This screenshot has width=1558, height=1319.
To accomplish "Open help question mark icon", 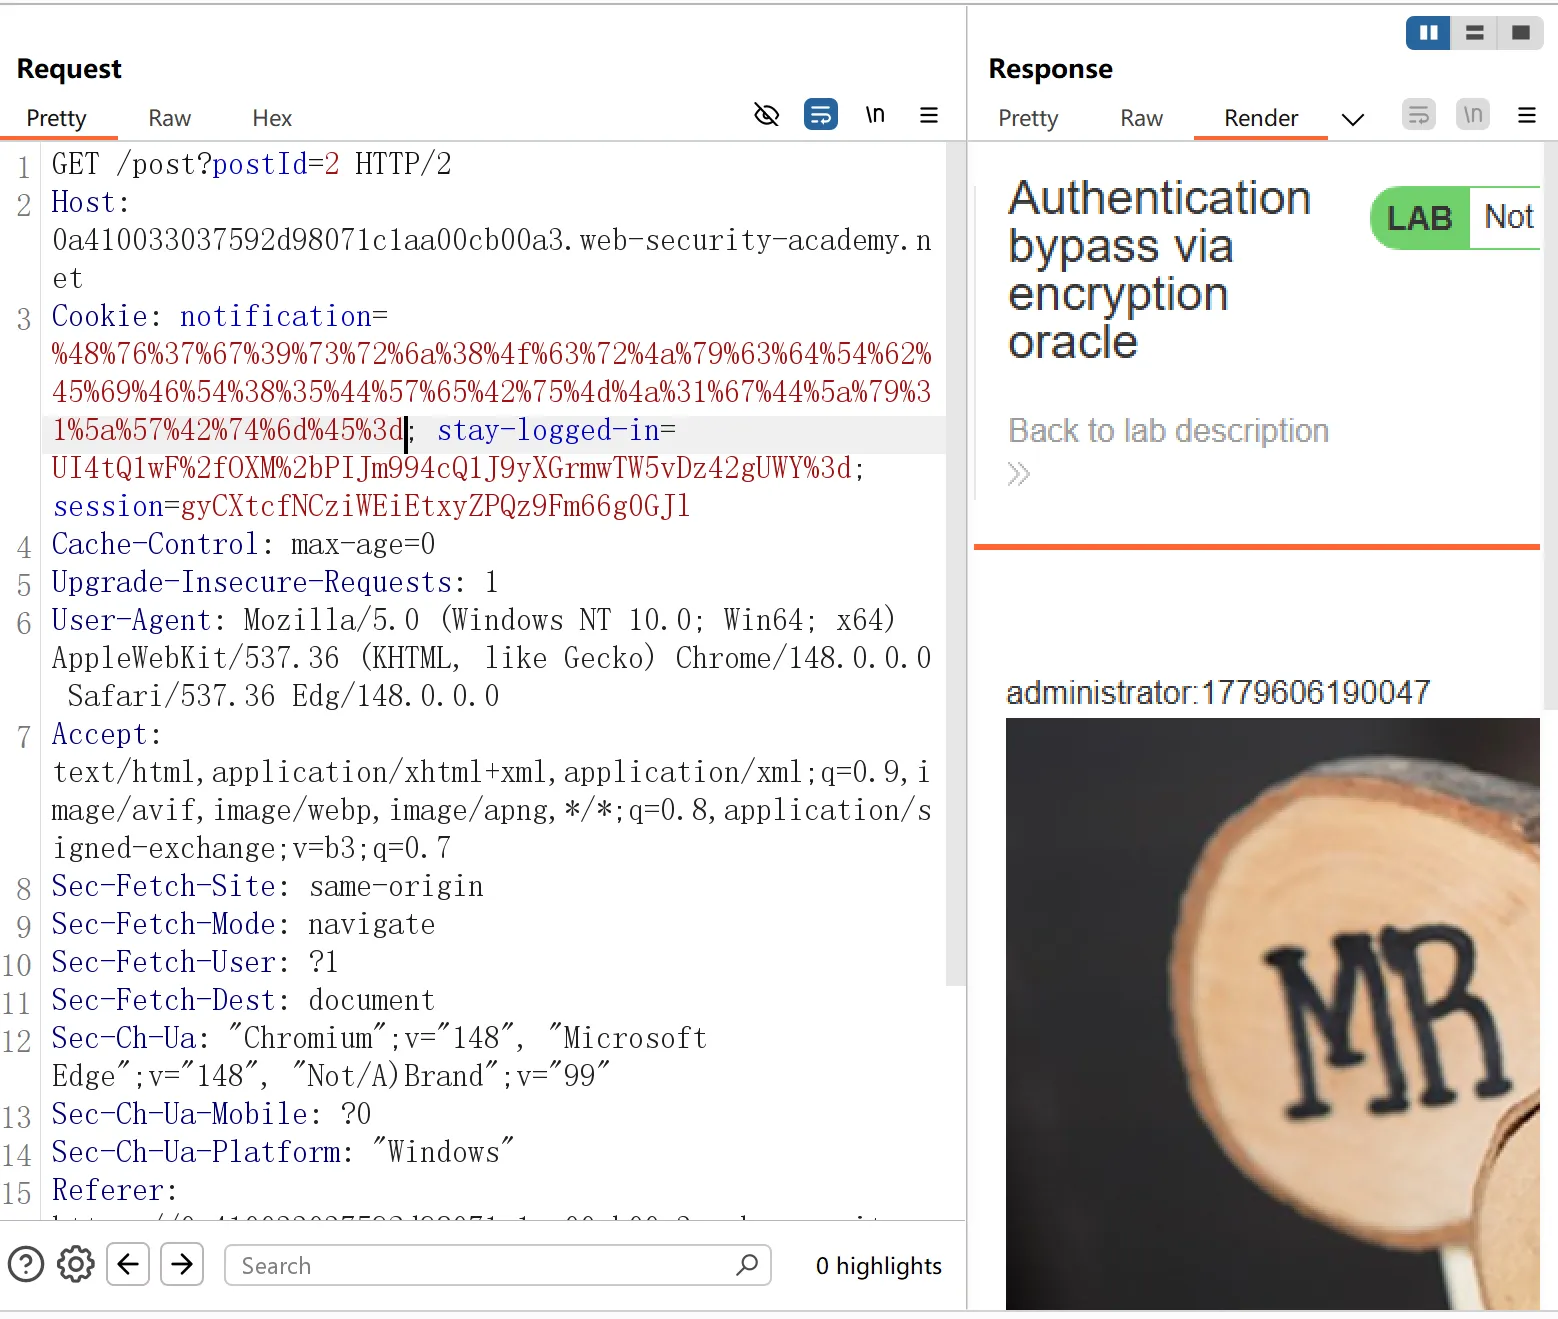I will (x=26, y=1265).
